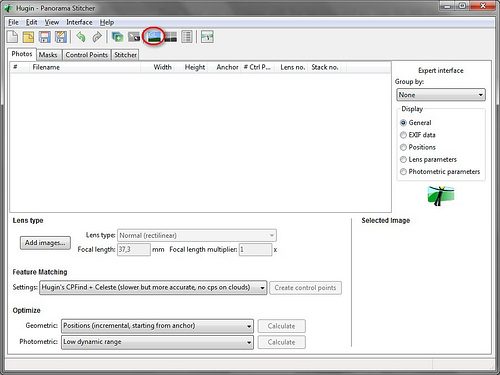The width and height of the screenshot is (500, 375).
Task: Open the View menu
Action: (52, 22)
